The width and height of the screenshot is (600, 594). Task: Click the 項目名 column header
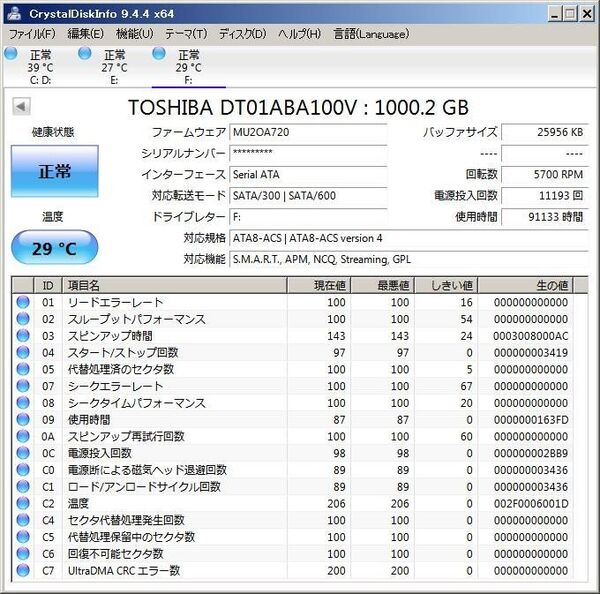pyautogui.click(x=174, y=285)
